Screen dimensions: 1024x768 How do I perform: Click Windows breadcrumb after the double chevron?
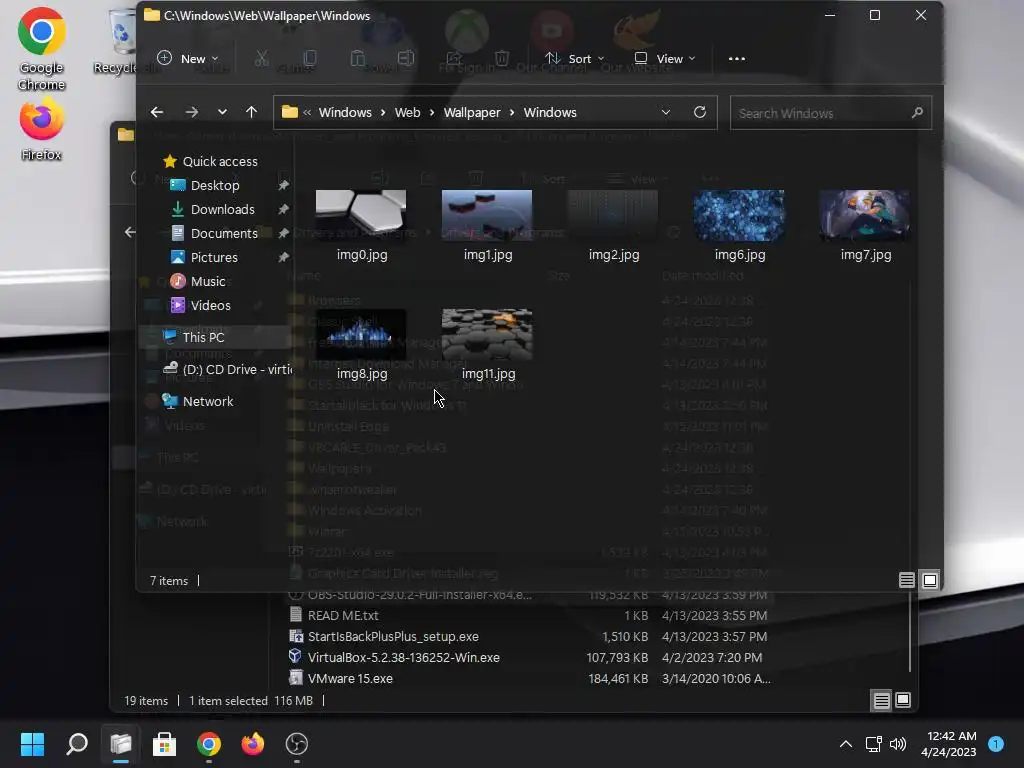click(x=345, y=112)
